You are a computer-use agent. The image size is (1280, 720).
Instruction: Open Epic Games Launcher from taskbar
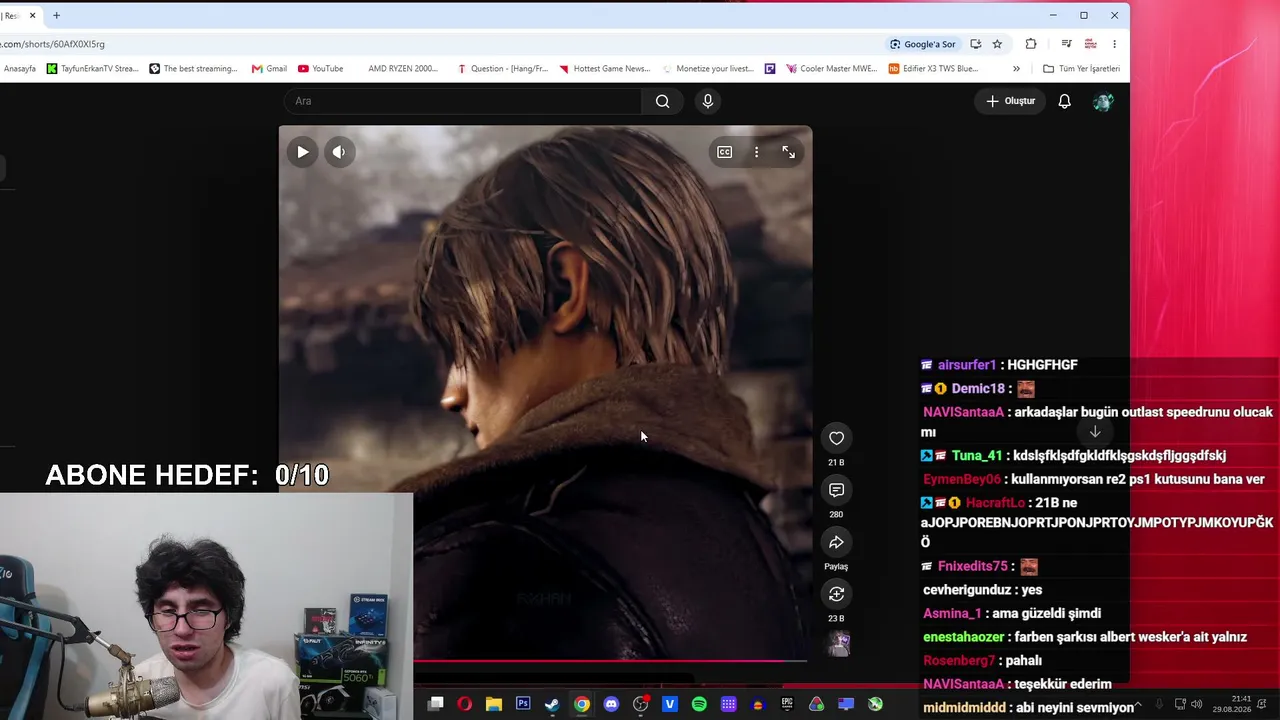coord(787,704)
